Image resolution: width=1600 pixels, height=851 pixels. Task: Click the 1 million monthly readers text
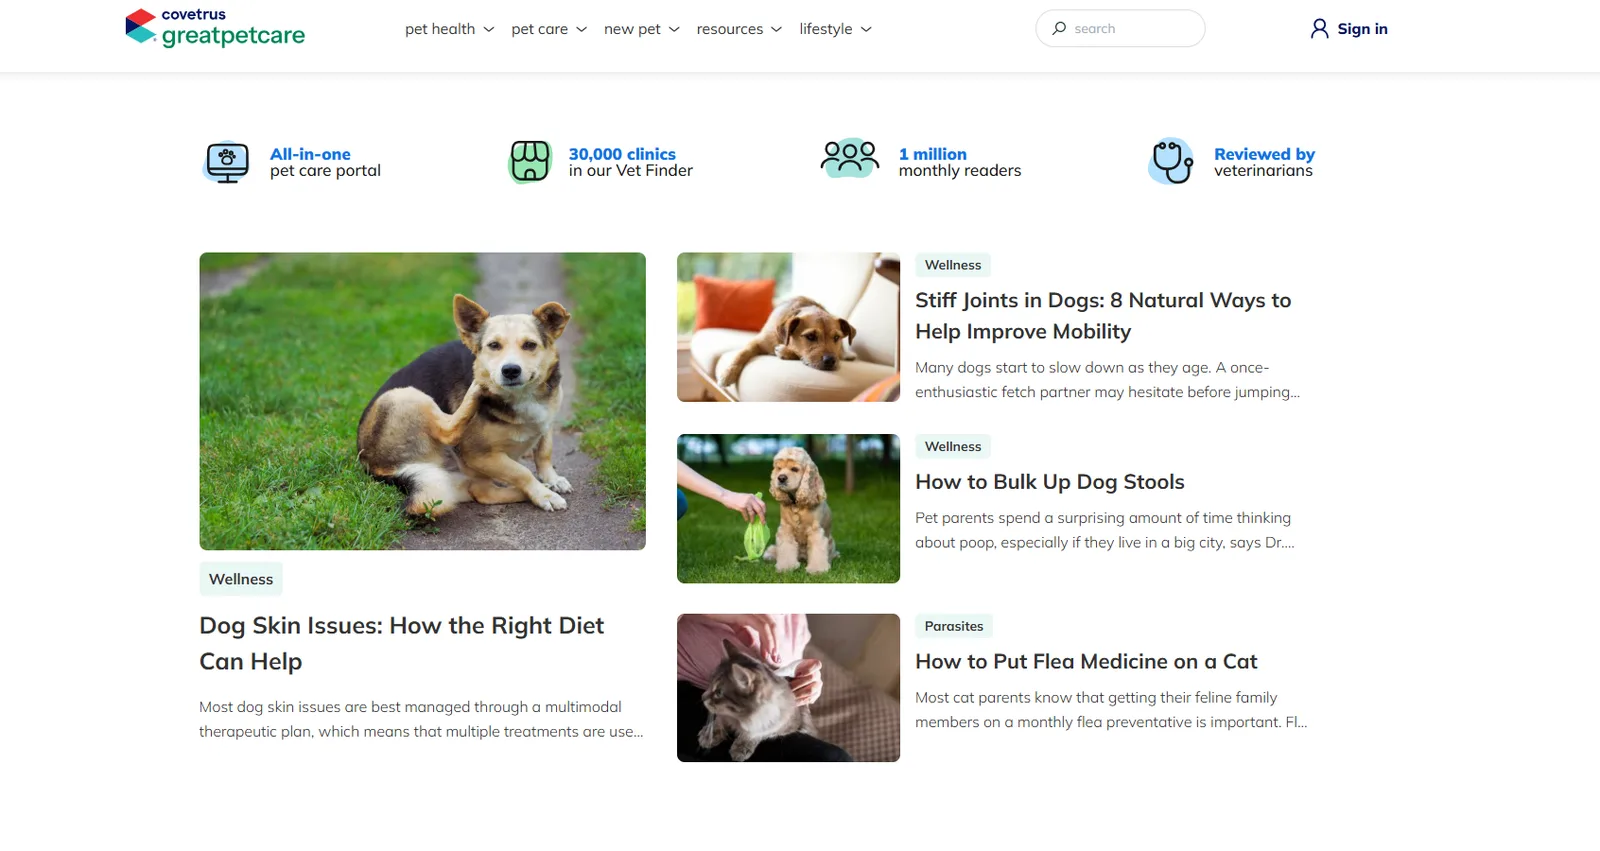pos(960,162)
